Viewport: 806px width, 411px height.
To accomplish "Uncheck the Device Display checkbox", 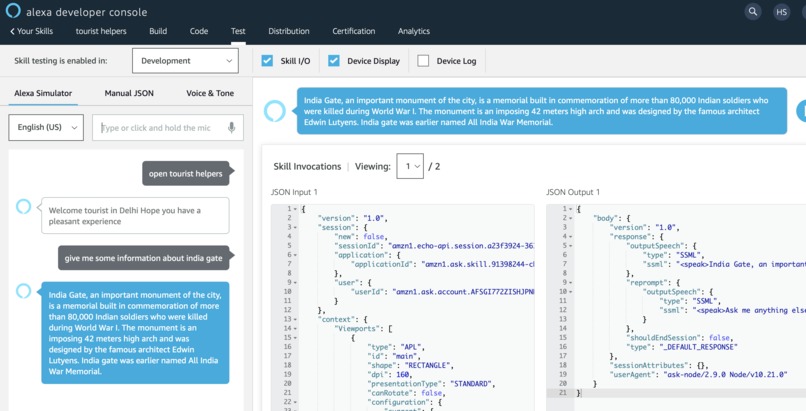I will click(x=334, y=61).
